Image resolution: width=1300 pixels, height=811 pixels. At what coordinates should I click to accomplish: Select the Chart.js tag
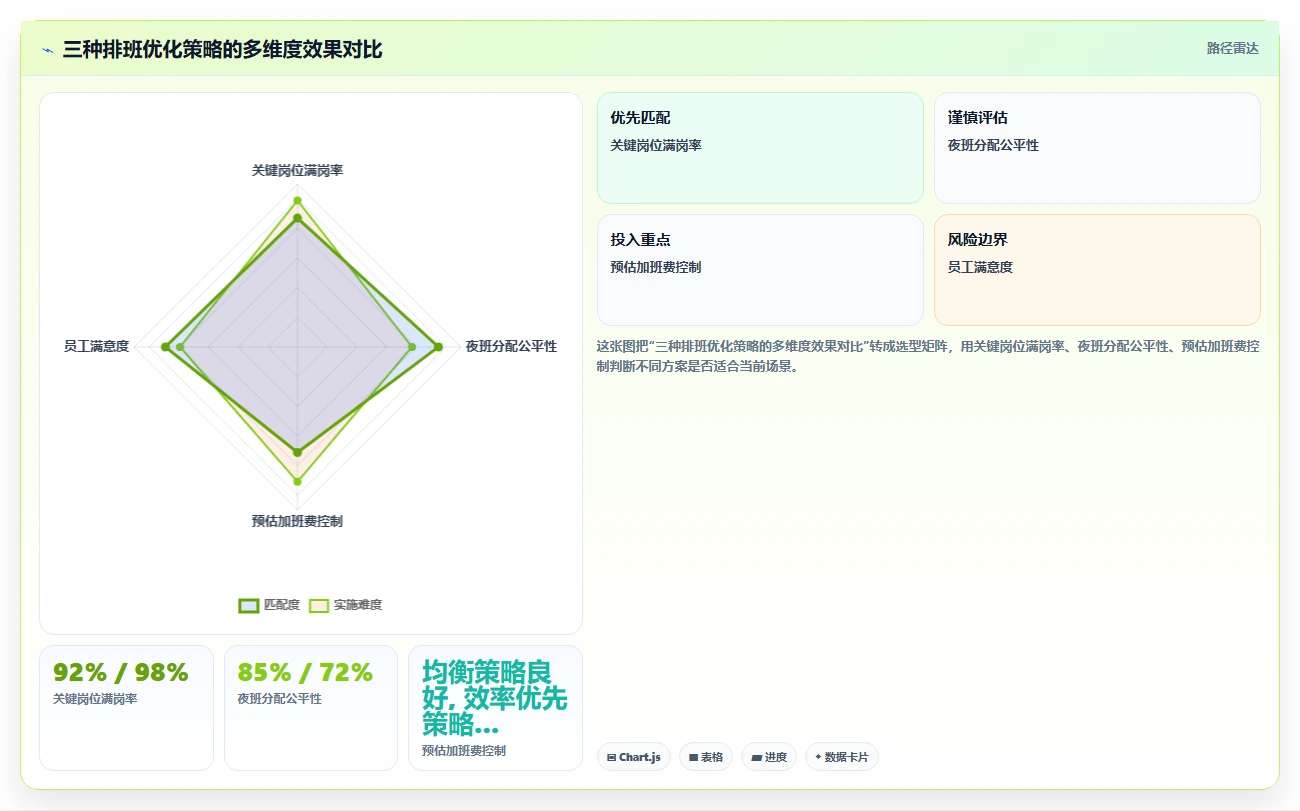(x=634, y=757)
